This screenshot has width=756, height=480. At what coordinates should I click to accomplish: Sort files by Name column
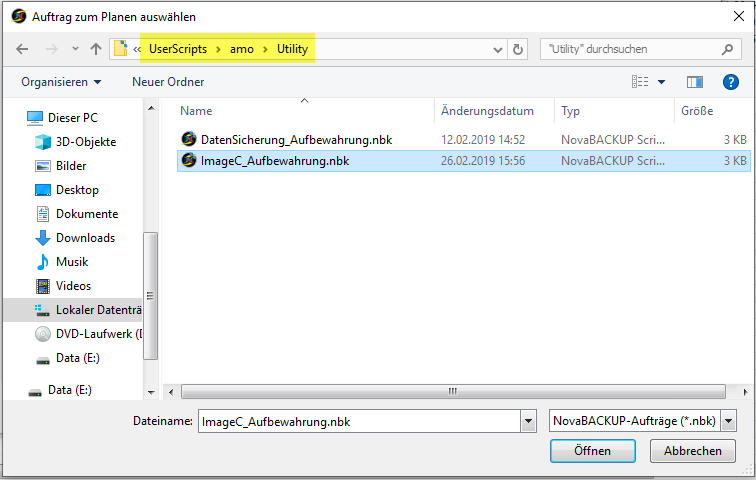pos(196,111)
